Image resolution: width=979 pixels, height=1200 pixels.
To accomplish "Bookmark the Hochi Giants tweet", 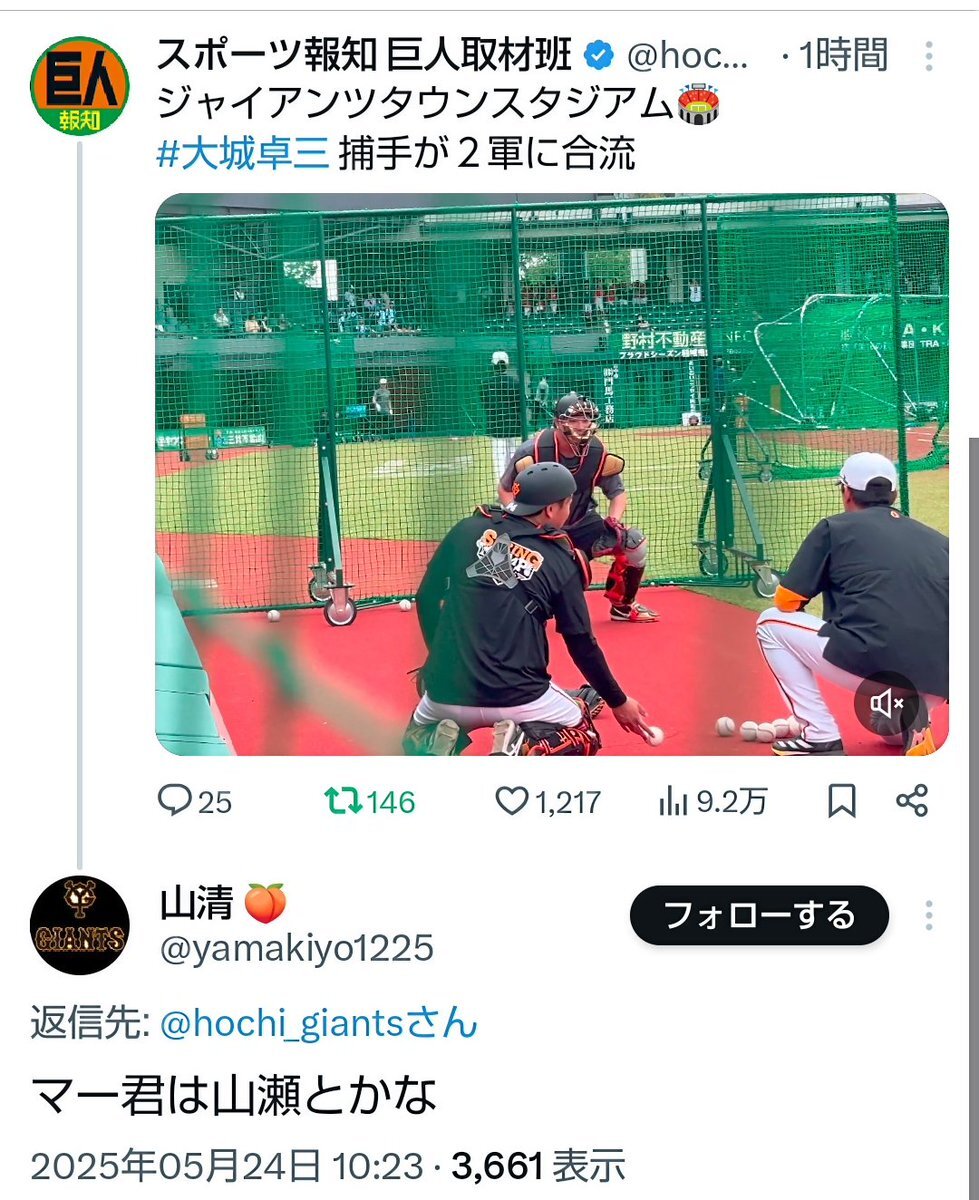I will coord(842,801).
